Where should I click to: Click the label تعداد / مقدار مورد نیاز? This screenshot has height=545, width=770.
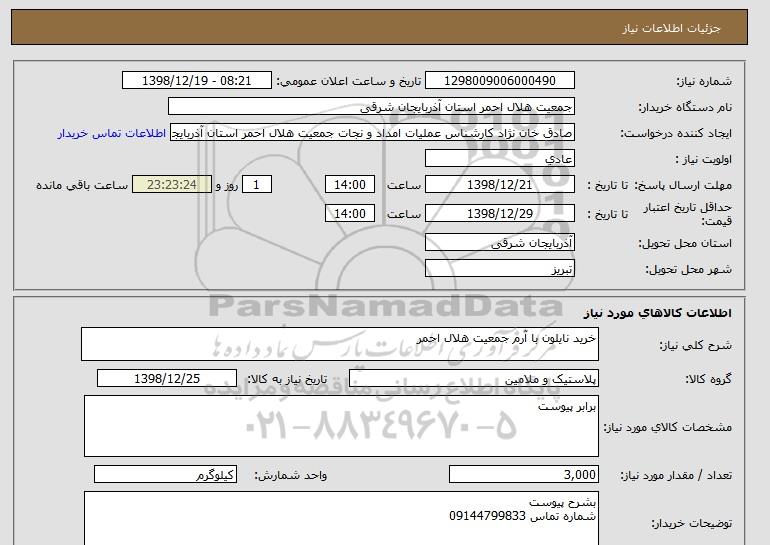pyautogui.click(x=676, y=475)
